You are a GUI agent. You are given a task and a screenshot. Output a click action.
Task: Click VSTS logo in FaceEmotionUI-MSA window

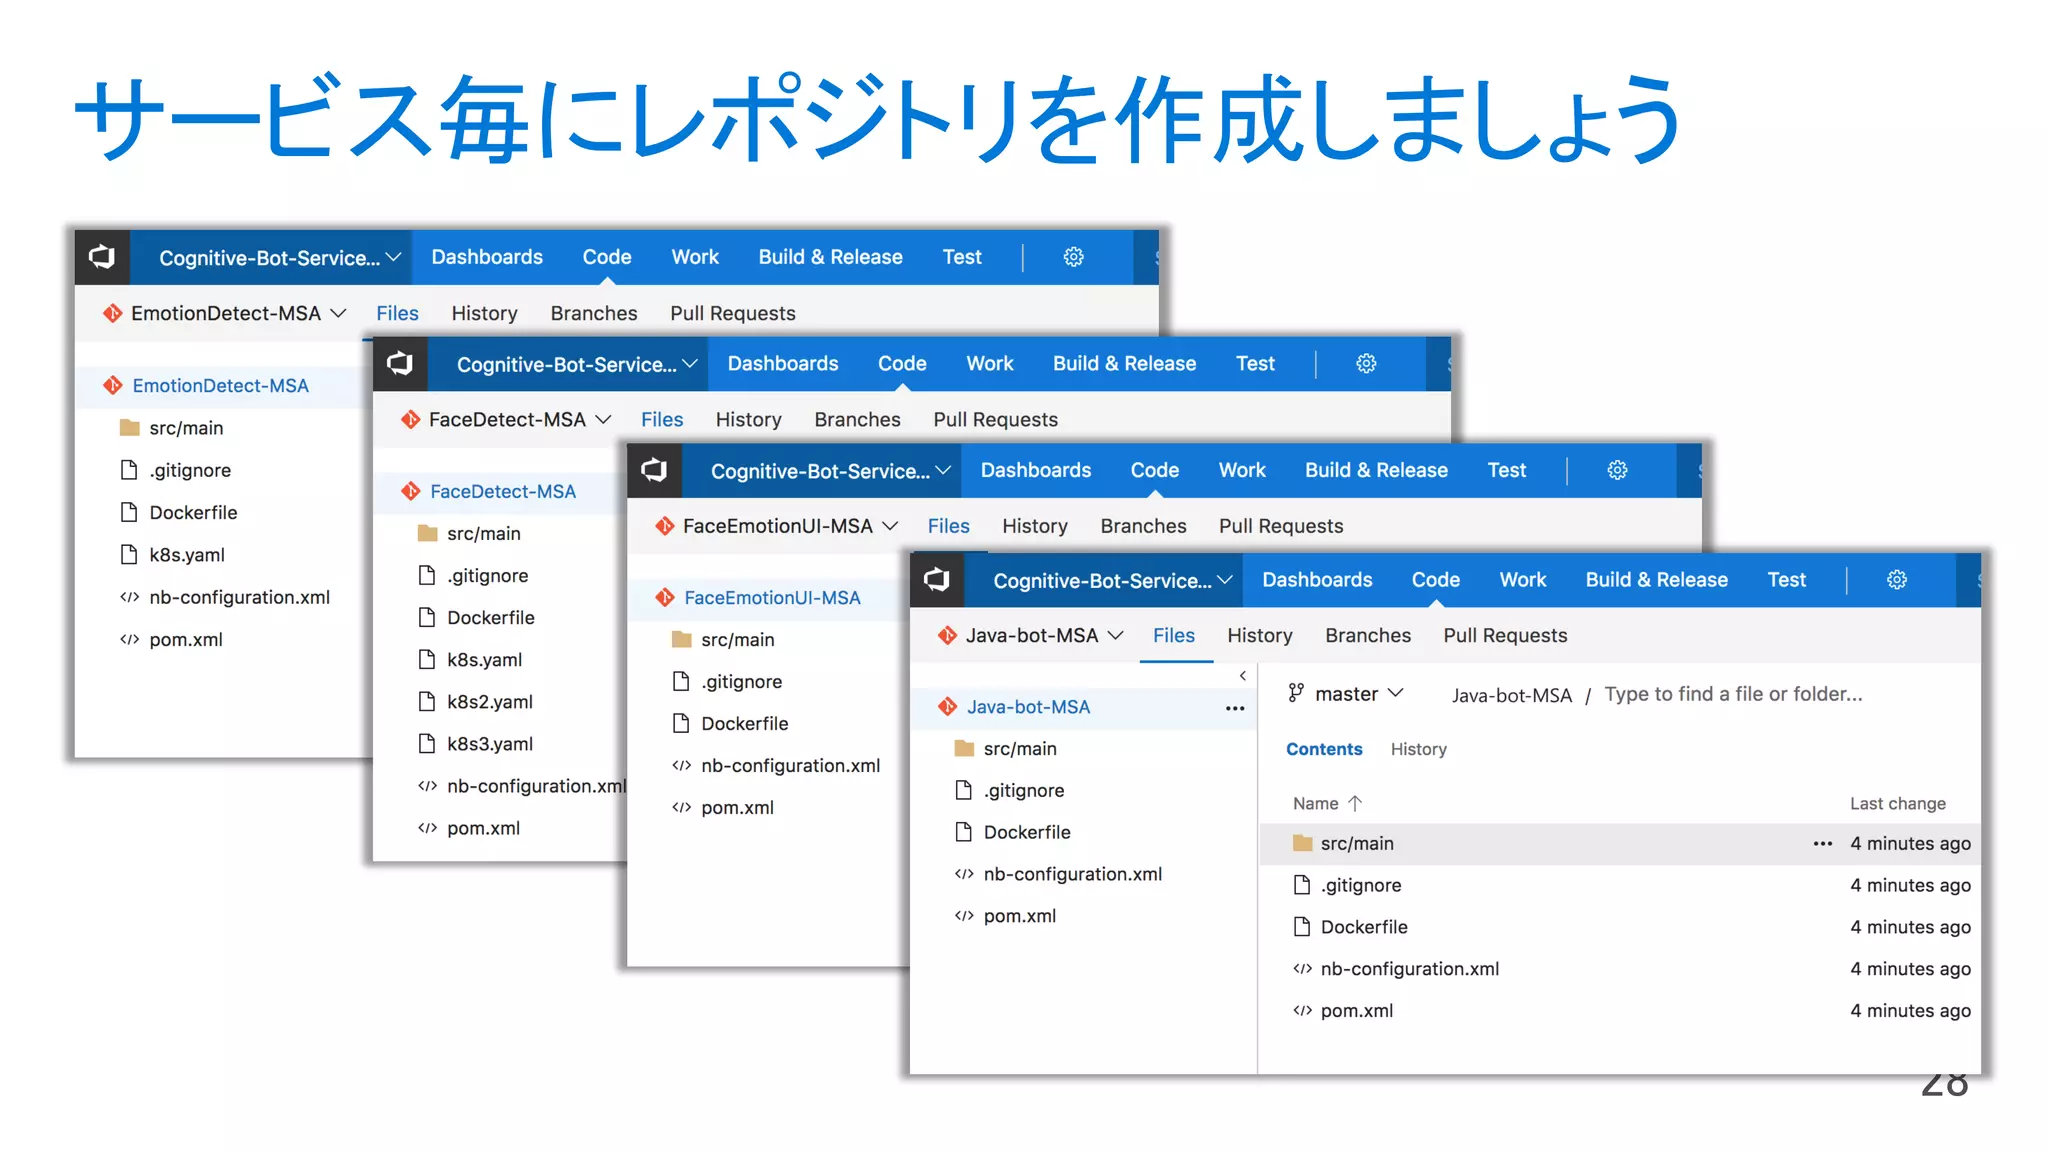pyautogui.click(x=654, y=470)
